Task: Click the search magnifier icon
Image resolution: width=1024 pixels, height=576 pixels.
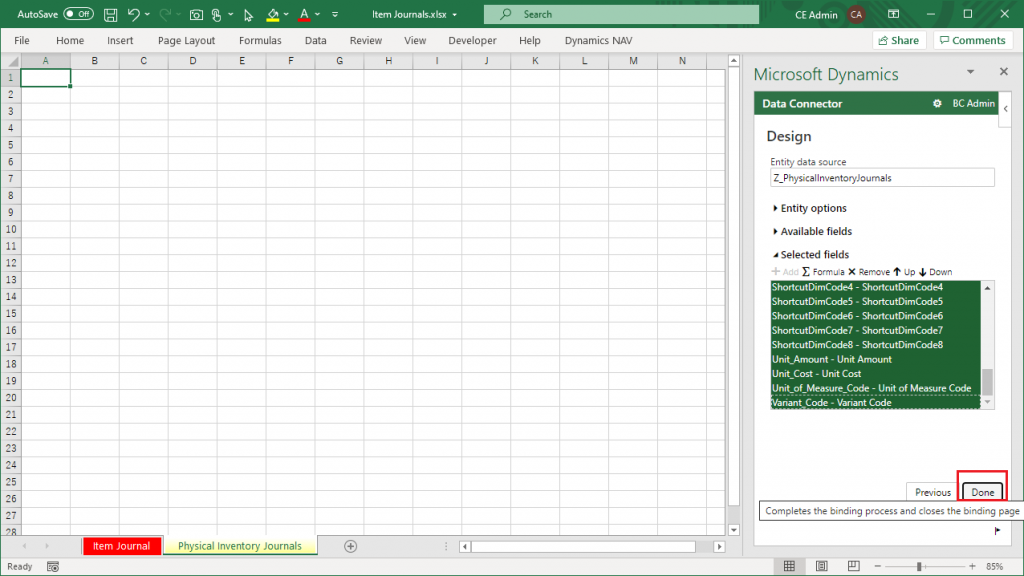Action: (x=505, y=14)
